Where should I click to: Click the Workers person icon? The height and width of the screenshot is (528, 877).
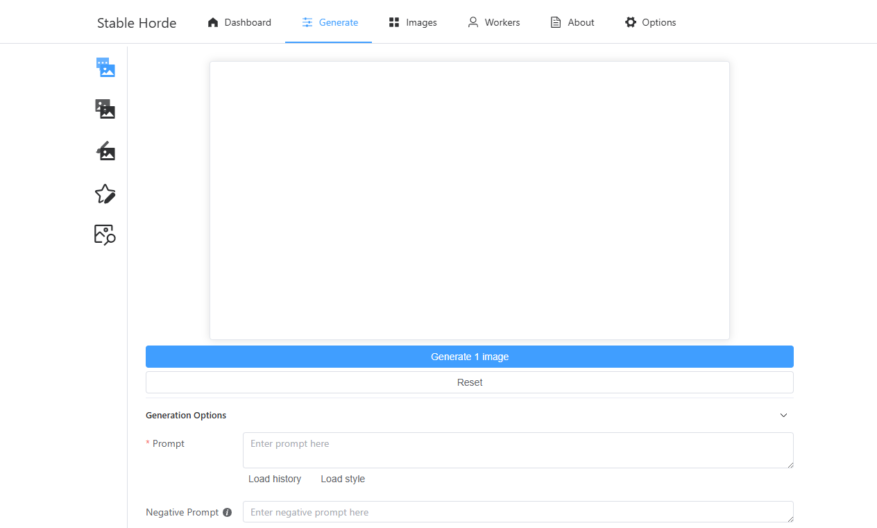[473, 22]
